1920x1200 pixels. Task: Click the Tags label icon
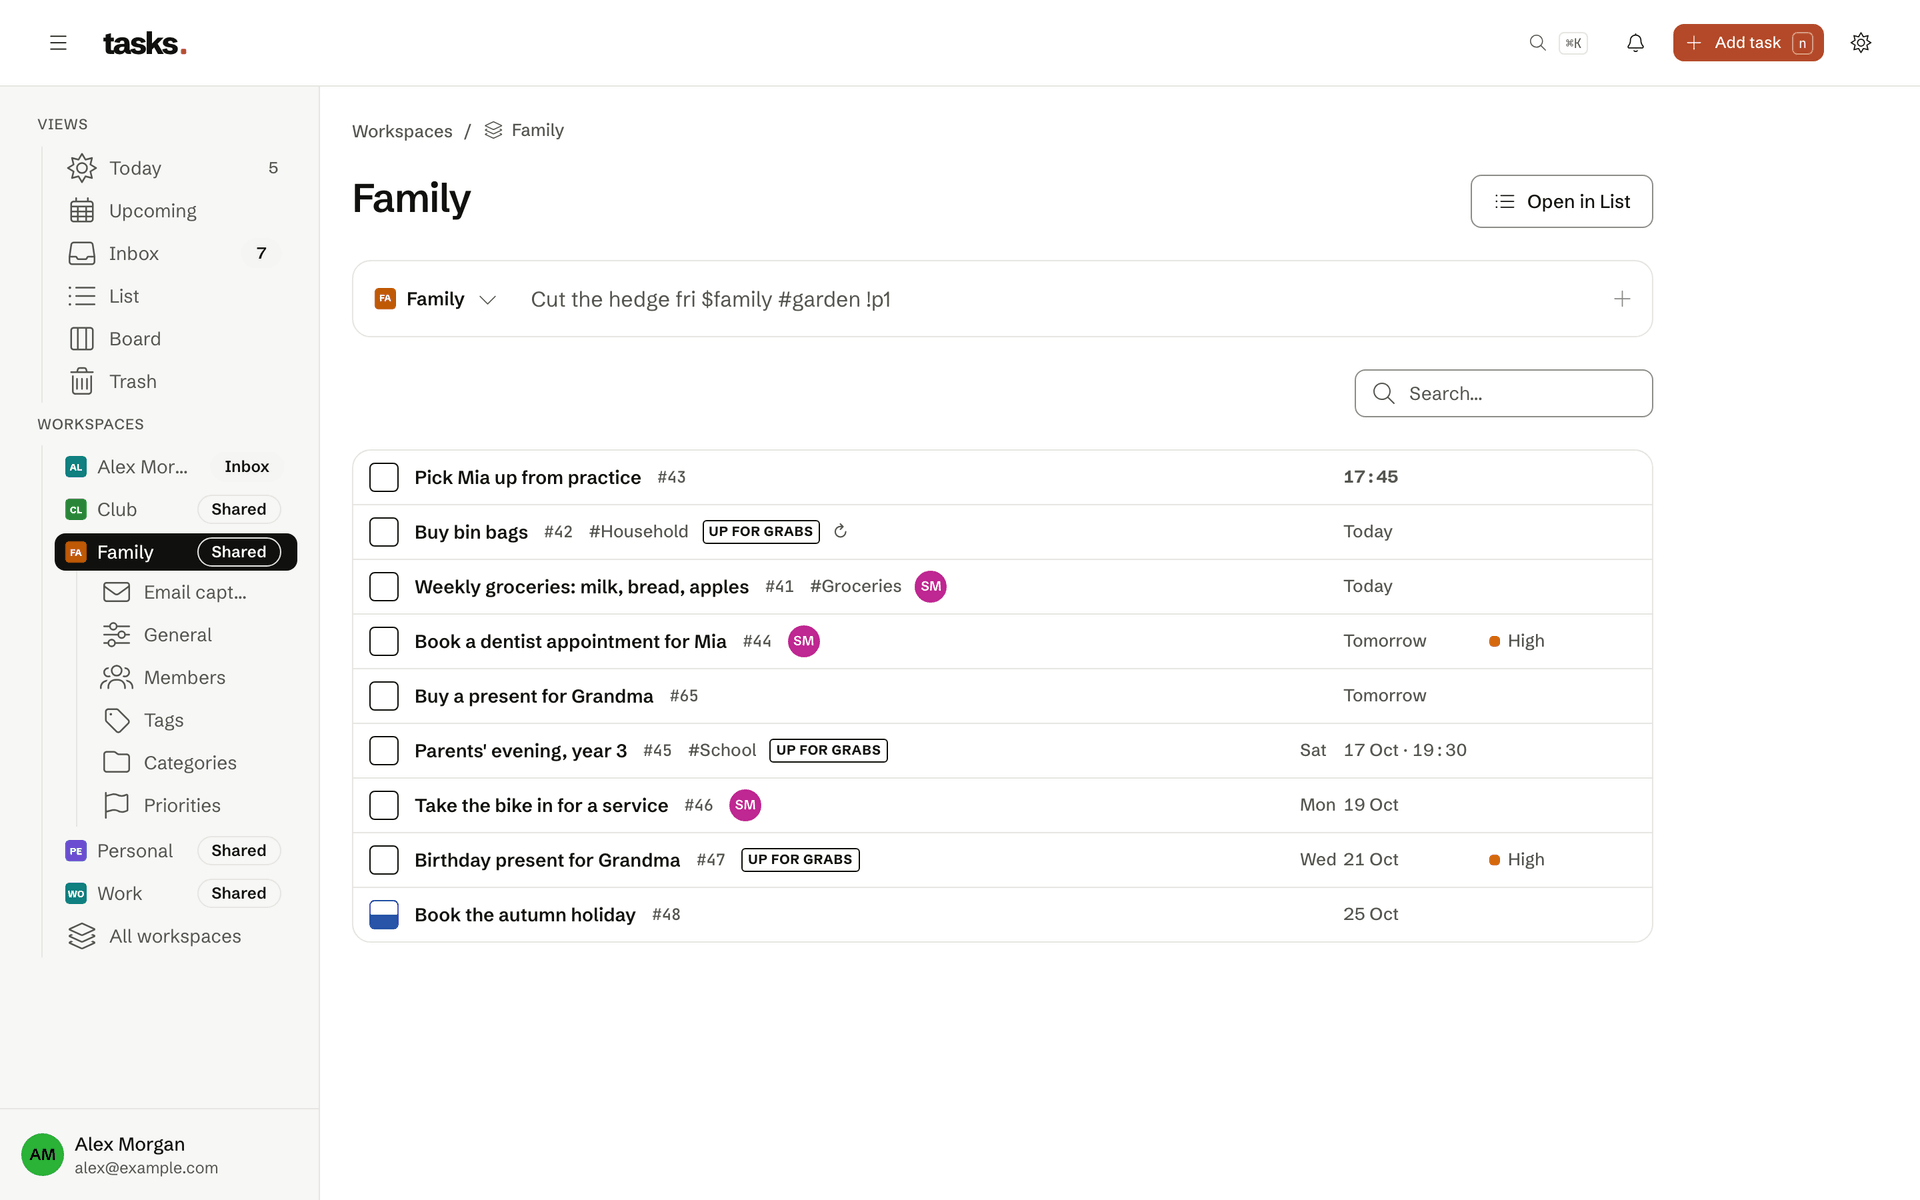click(x=116, y=720)
